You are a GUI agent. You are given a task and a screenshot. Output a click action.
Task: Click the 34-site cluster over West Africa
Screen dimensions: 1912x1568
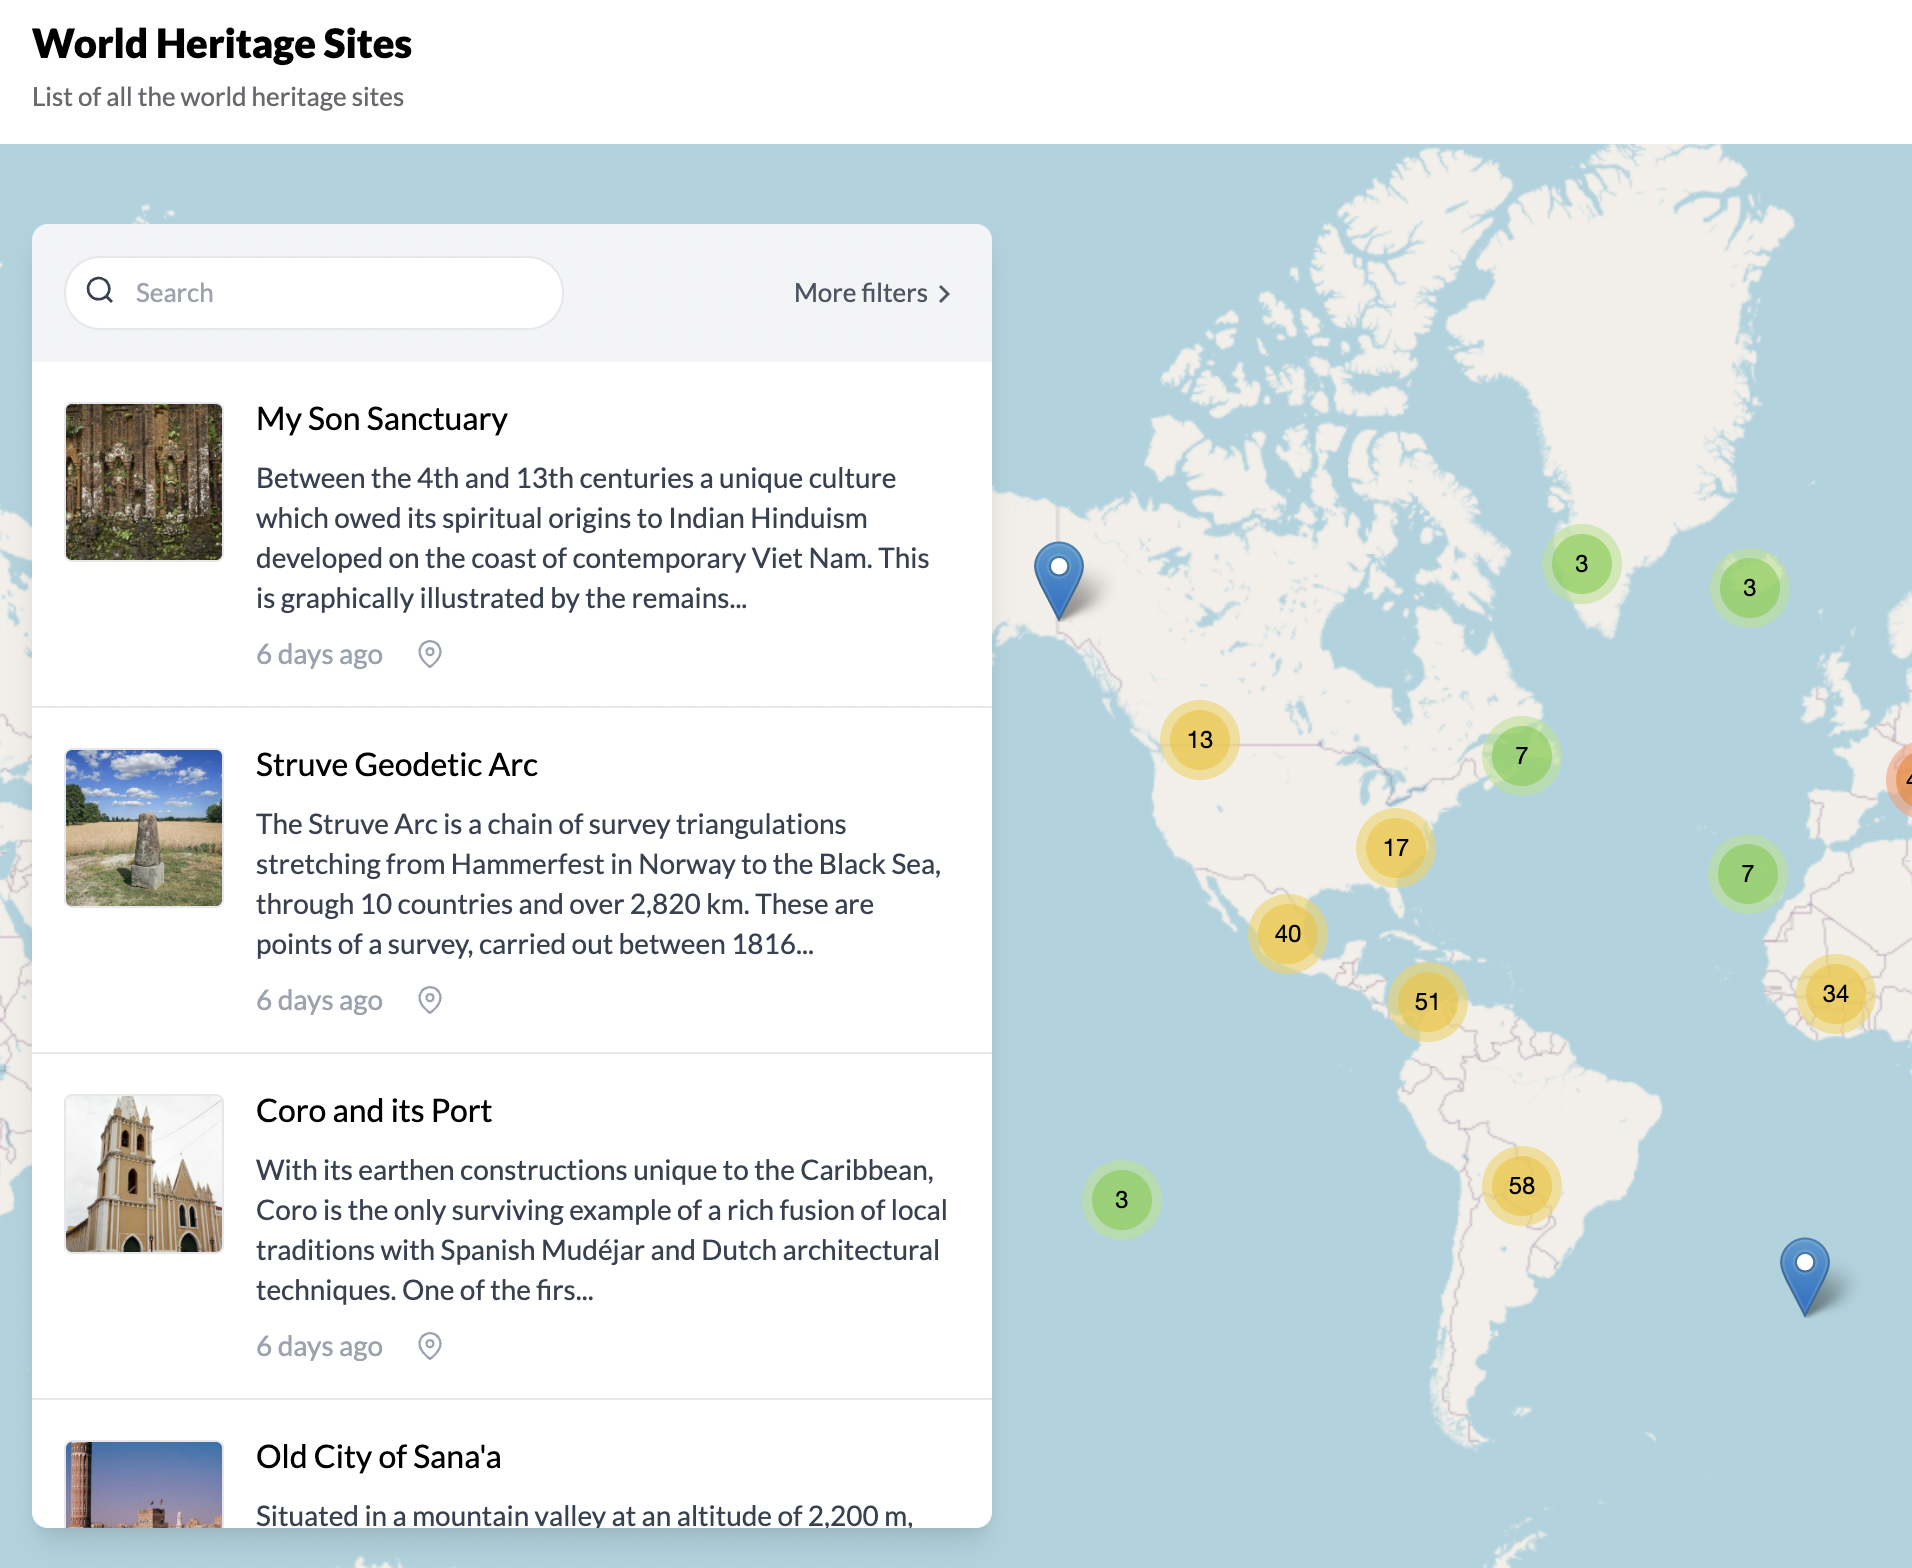[x=1835, y=993]
